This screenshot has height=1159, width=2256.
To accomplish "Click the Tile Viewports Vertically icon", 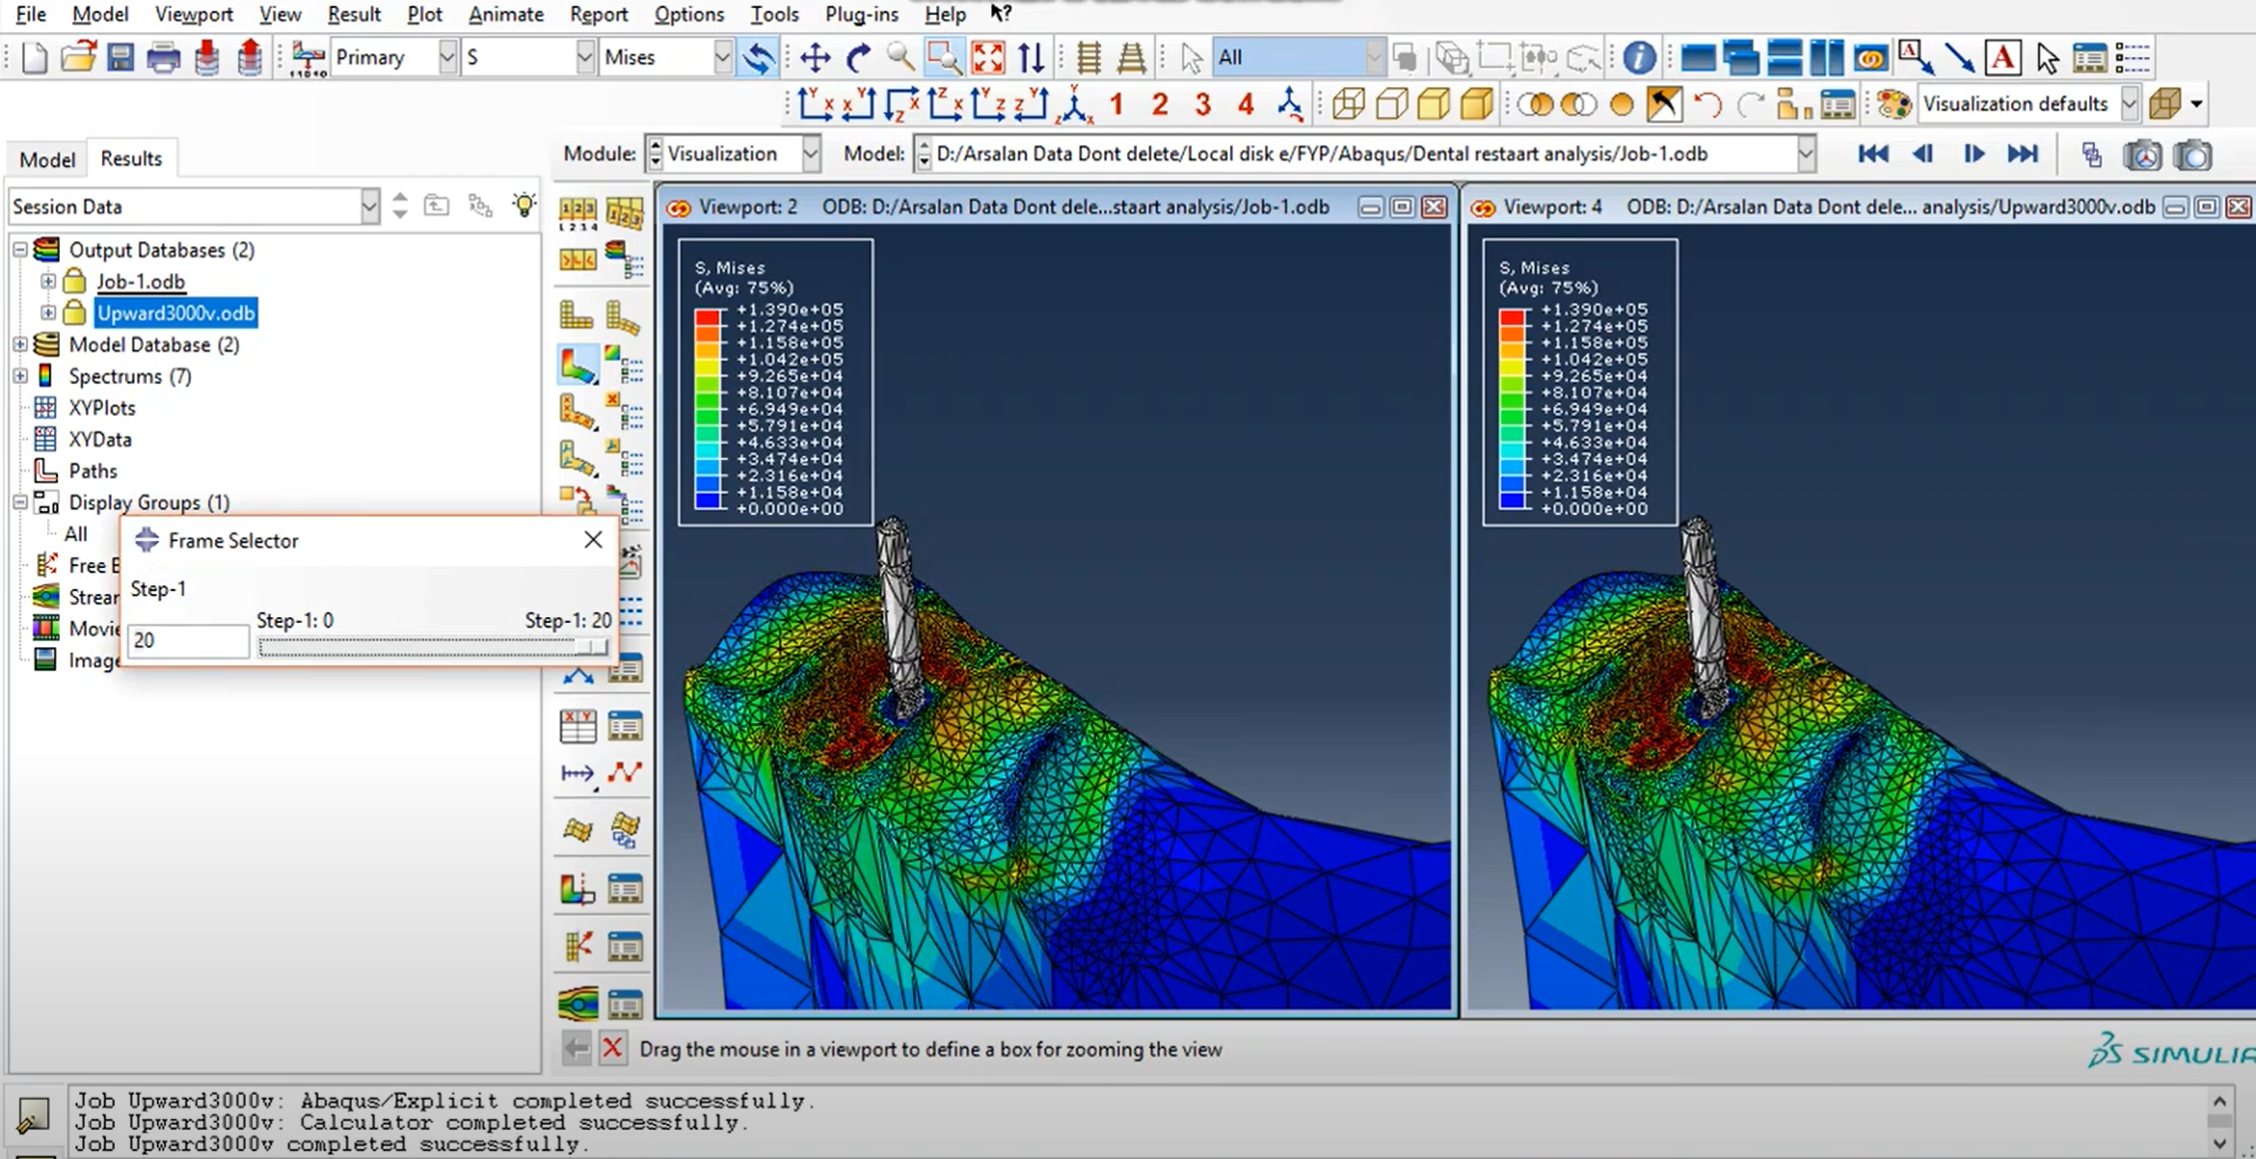I will tap(1827, 58).
